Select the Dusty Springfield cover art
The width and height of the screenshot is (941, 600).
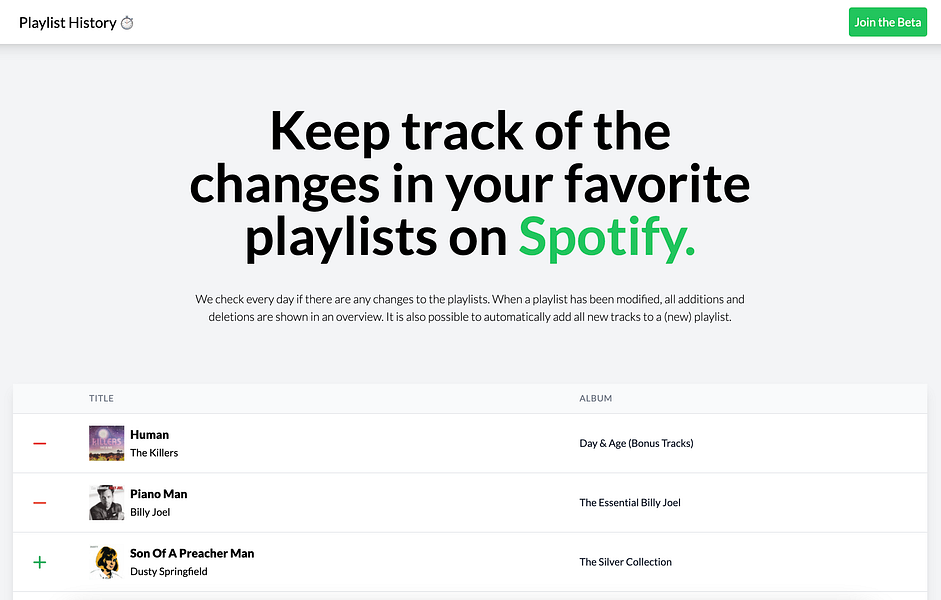pyautogui.click(x=105, y=562)
